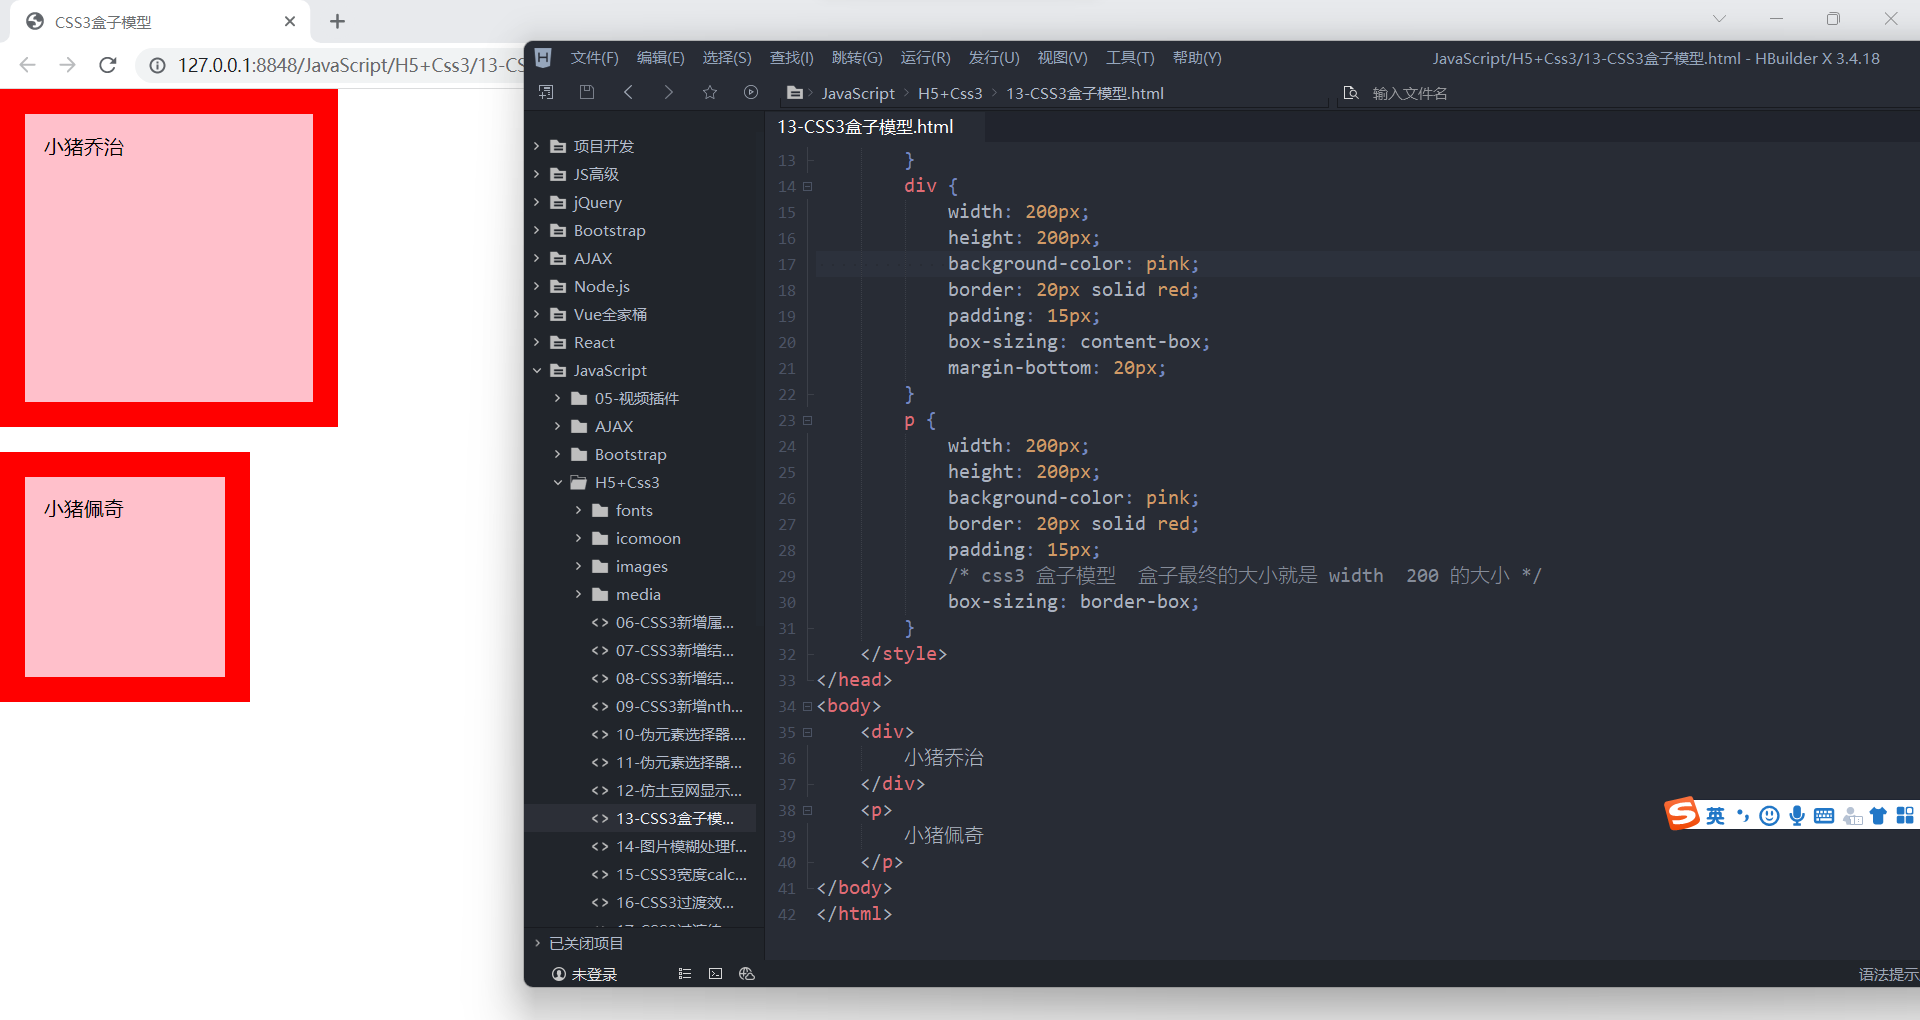This screenshot has height=1020, width=1920.
Task: Toggle the back navigation arrow in toolbar
Action: pyautogui.click(x=629, y=92)
